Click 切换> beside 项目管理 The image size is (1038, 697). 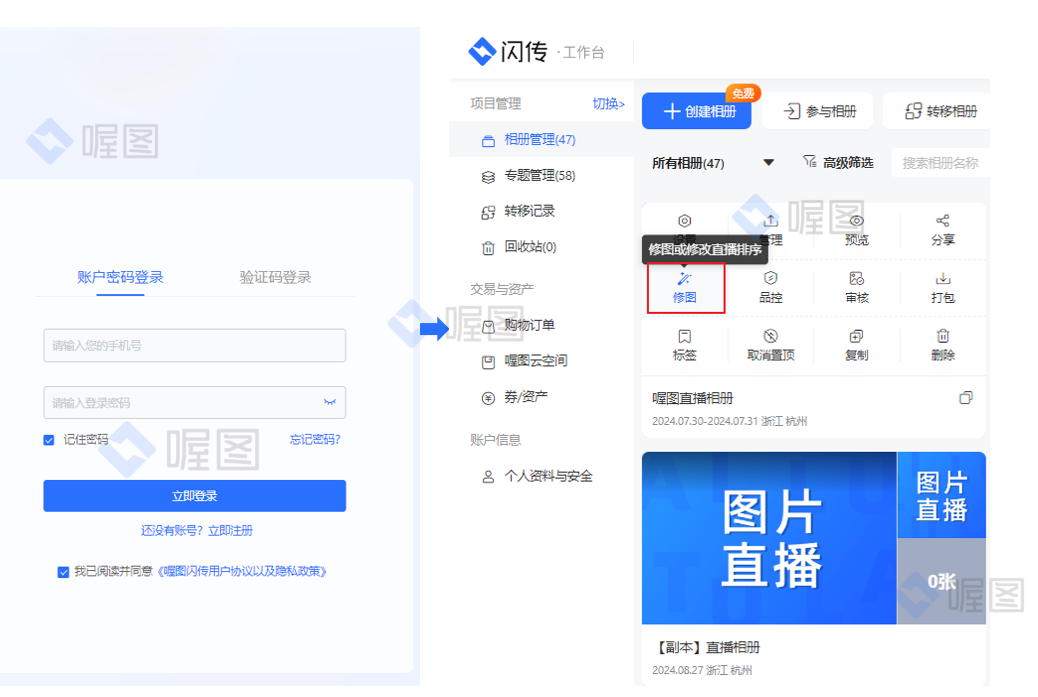point(608,103)
